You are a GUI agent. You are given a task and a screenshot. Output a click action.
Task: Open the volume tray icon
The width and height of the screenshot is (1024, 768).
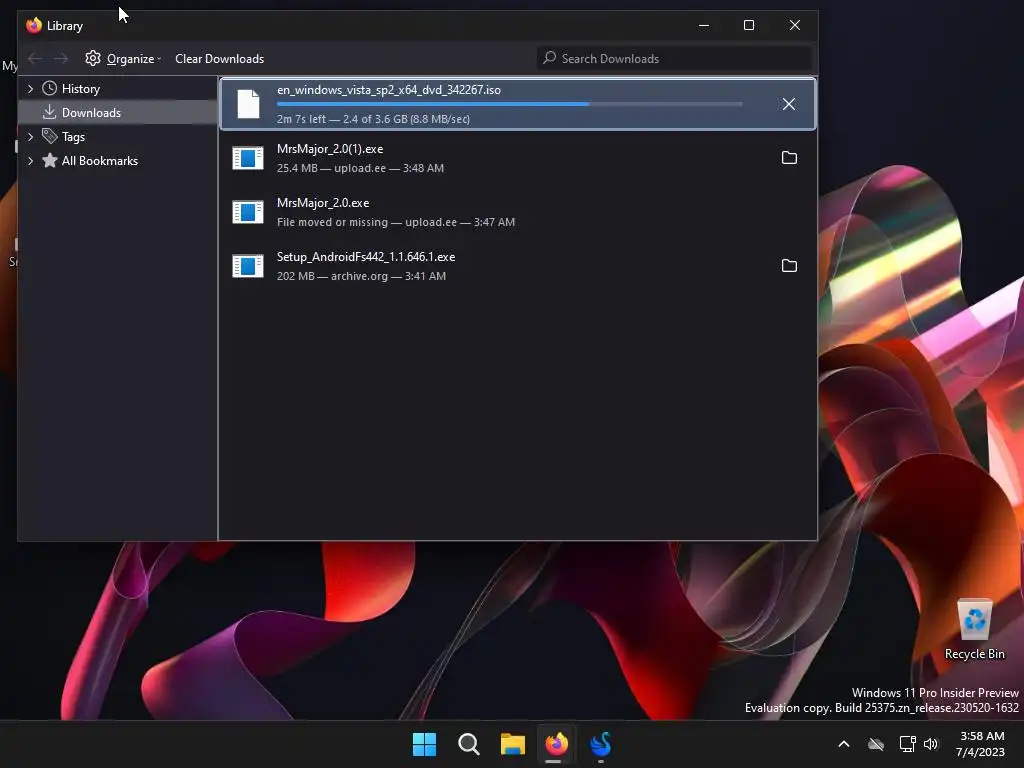click(931, 744)
